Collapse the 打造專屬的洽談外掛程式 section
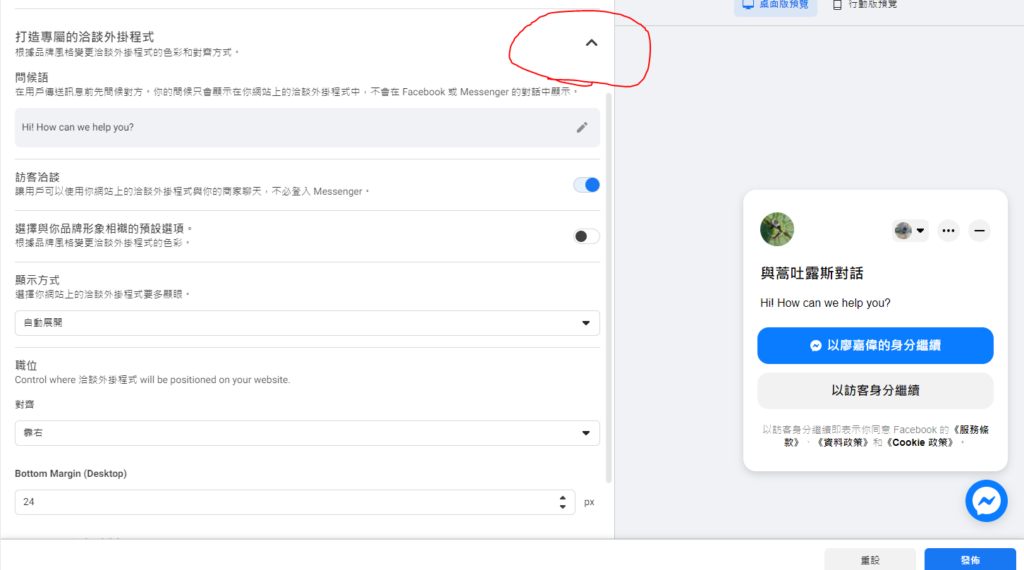The image size is (1024, 570). pyautogui.click(x=591, y=43)
